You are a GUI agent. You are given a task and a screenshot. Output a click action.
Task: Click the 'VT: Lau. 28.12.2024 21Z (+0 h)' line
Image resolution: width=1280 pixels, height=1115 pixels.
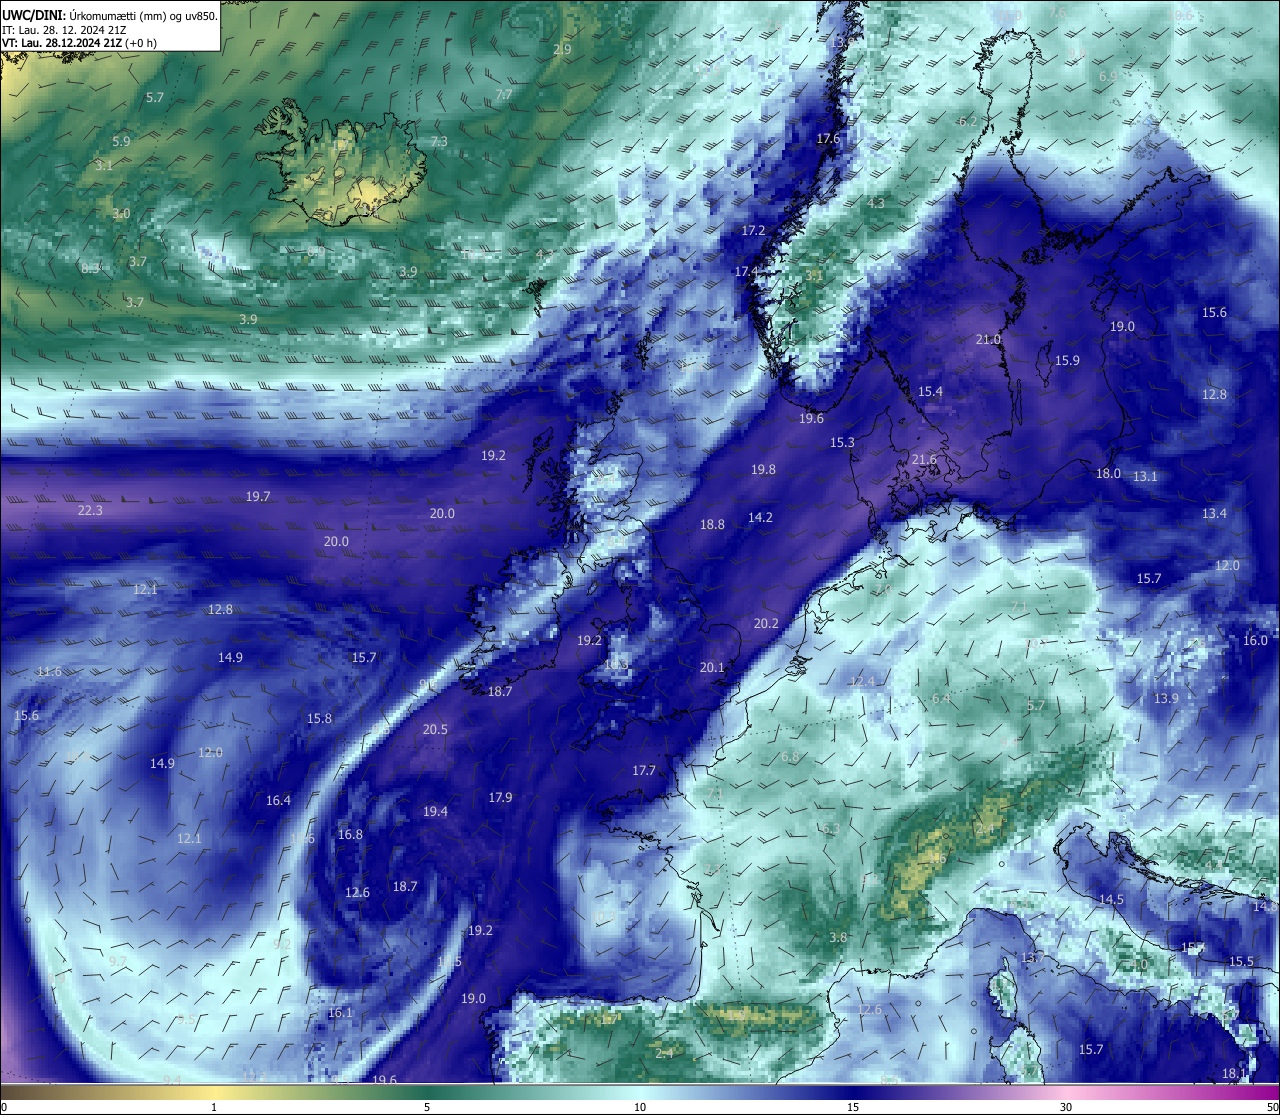(x=80, y=43)
